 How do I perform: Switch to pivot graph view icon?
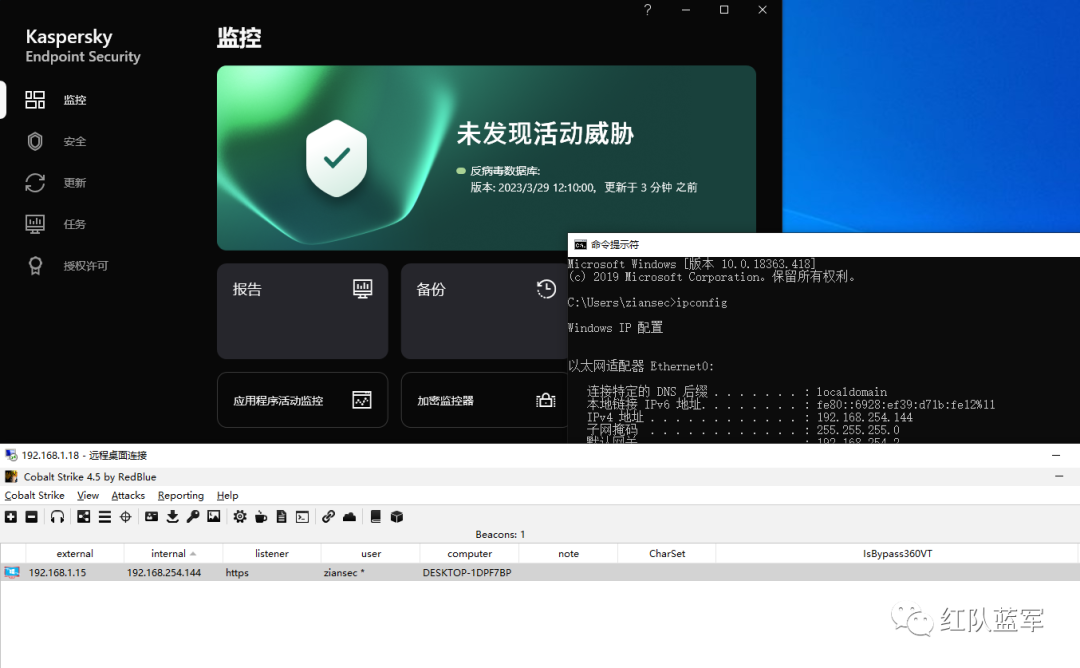pos(83,516)
